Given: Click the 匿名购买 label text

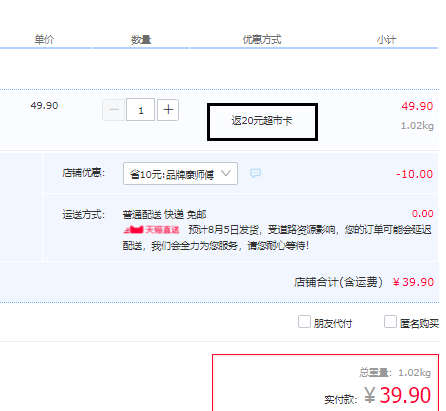Looking at the screenshot, I should [x=419, y=323].
